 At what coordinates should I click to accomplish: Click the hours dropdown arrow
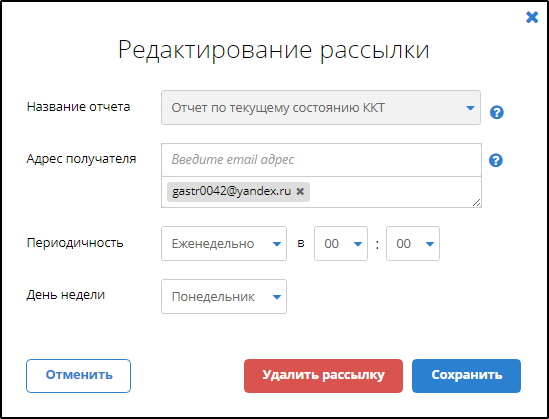(358, 244)
